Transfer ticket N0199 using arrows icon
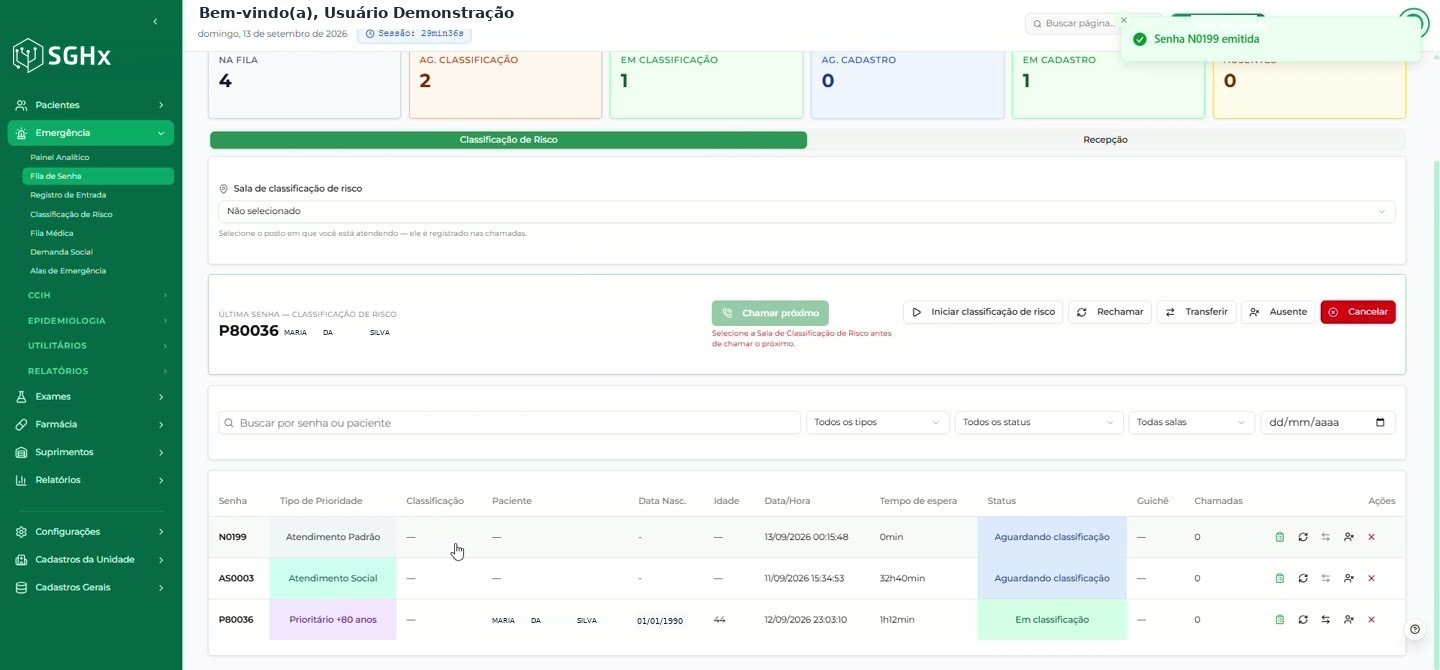 tap(1326, 537)
